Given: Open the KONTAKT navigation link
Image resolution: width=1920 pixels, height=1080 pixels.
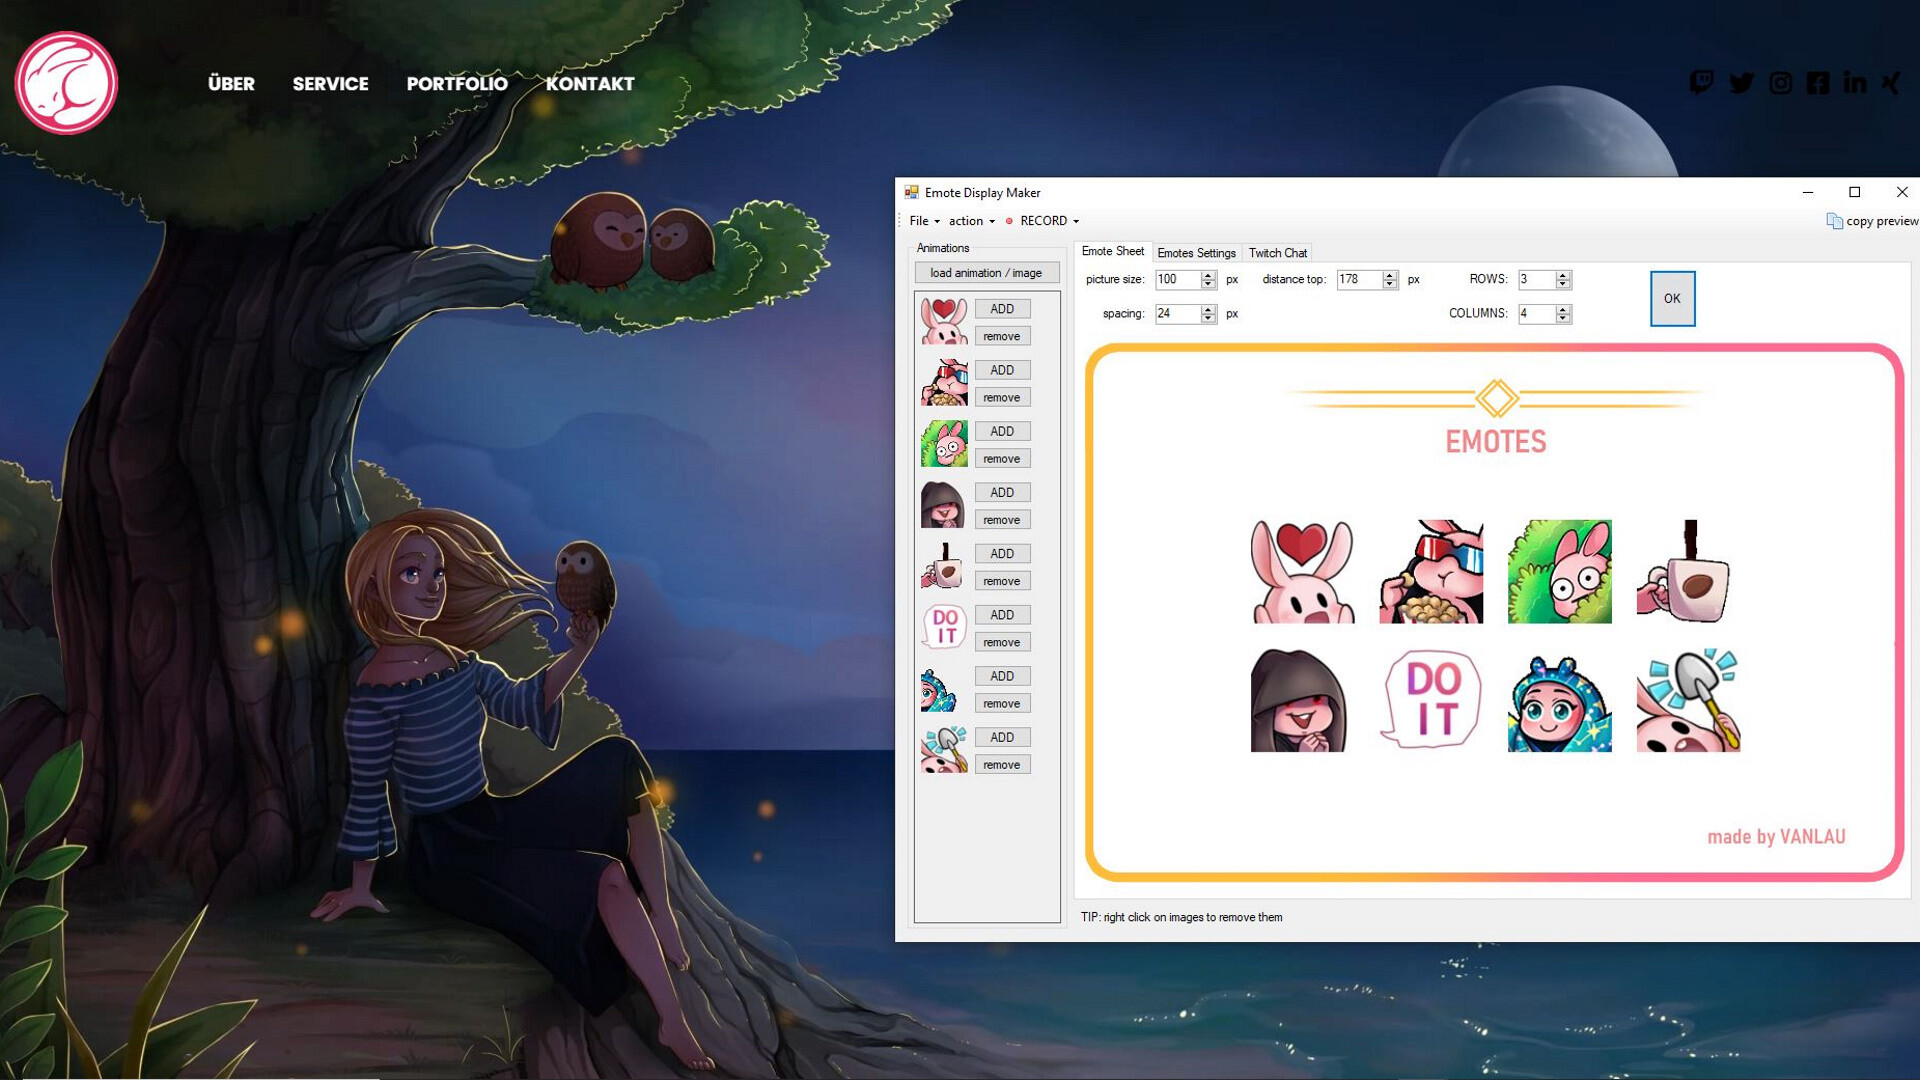Looking at the screenshot, I should pyautogui.click(x=590, y=84).
